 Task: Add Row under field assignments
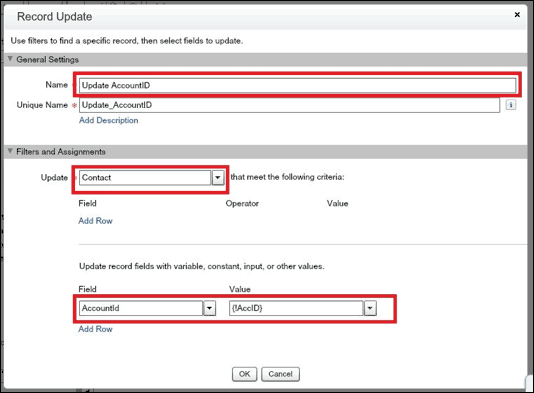[95, 329]
